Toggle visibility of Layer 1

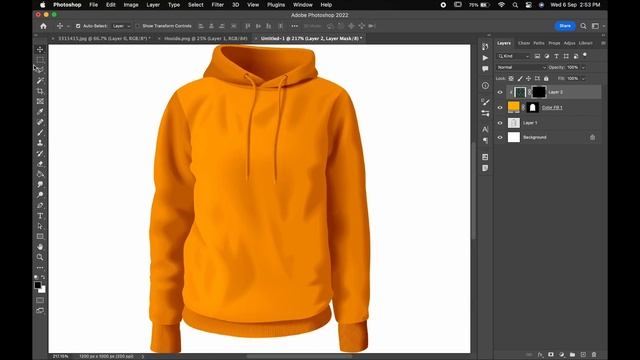[x=500, y=123]
